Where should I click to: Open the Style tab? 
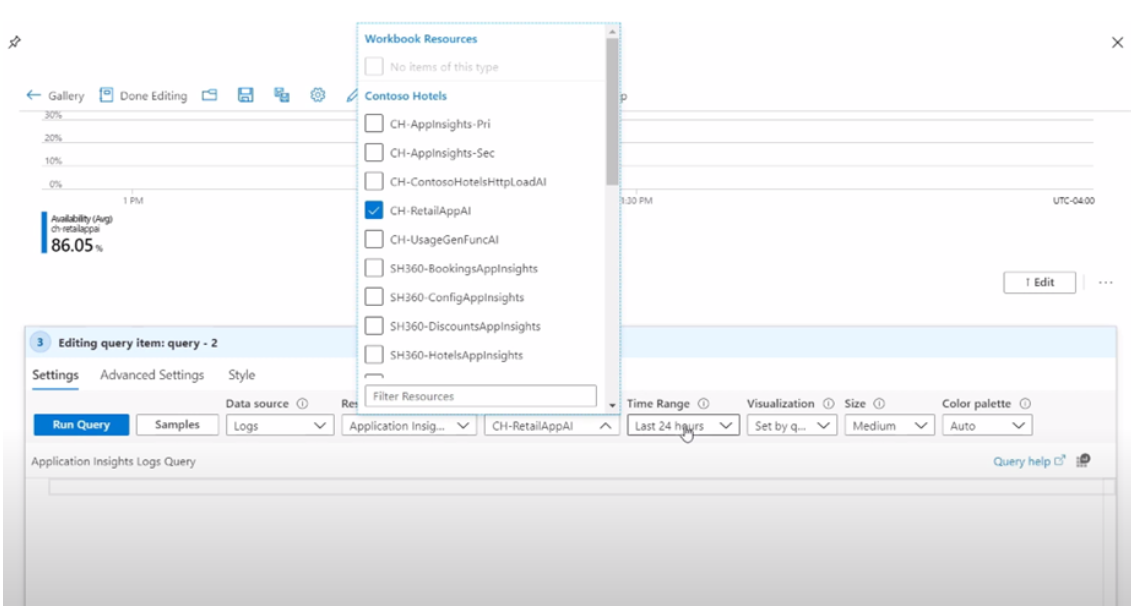pos(242,375)
